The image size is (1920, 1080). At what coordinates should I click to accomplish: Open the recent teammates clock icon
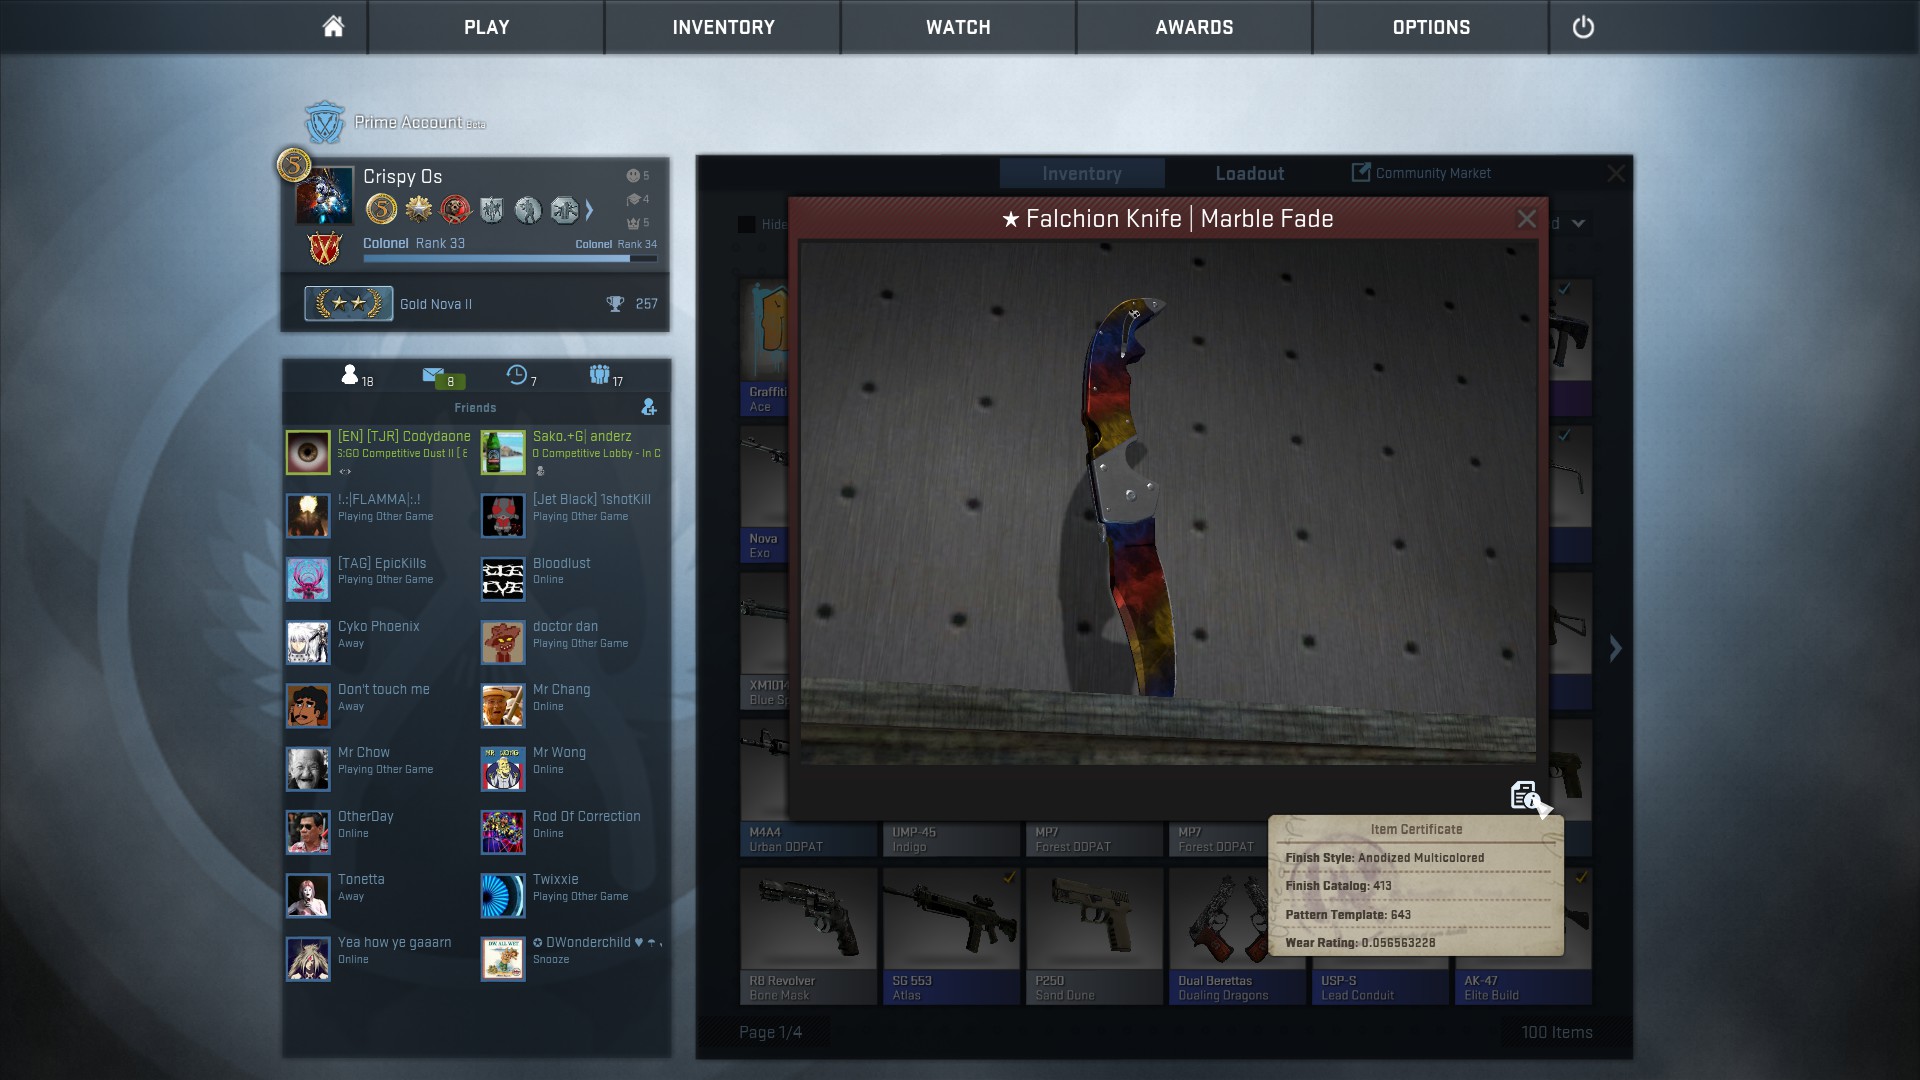[x=517, y=375]
